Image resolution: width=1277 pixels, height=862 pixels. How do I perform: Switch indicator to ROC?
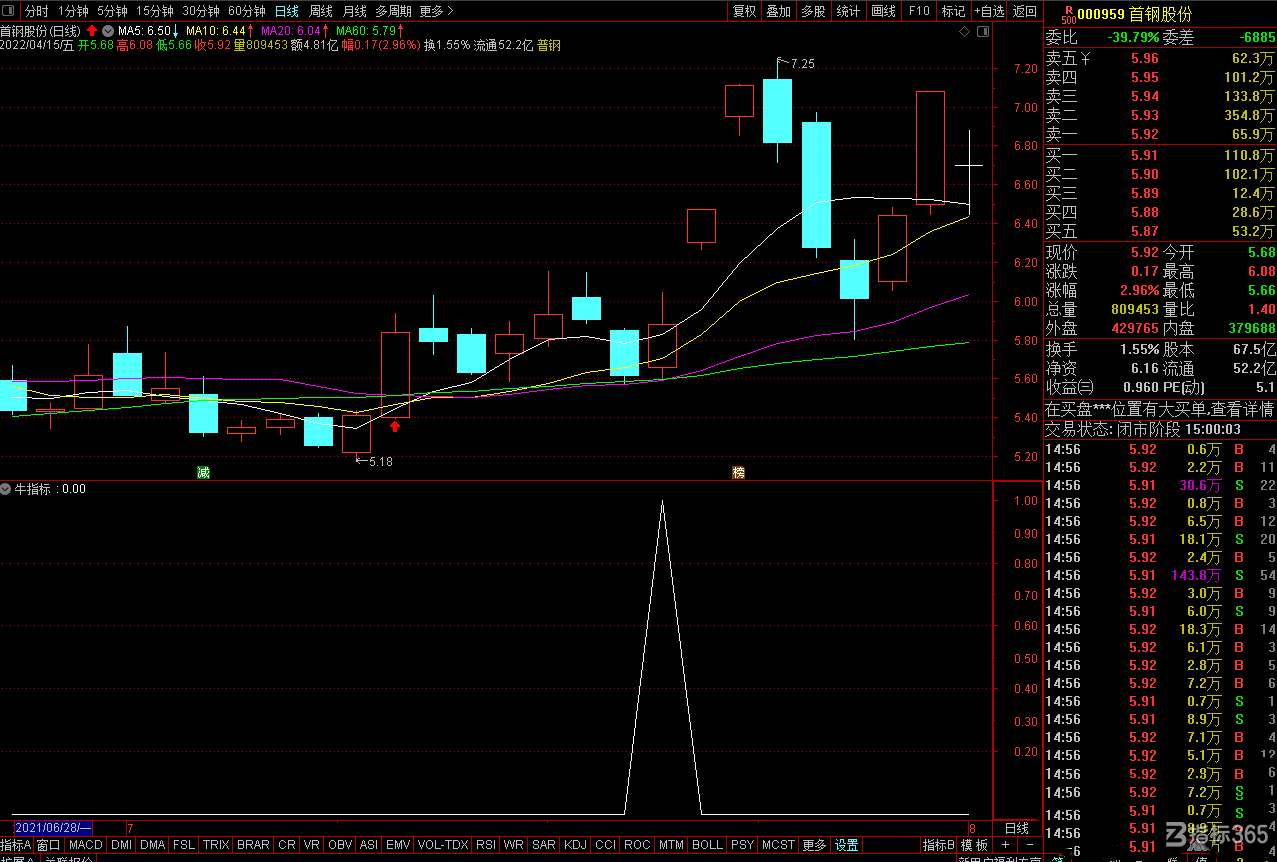pyautogui.click(x=637, y=845)
